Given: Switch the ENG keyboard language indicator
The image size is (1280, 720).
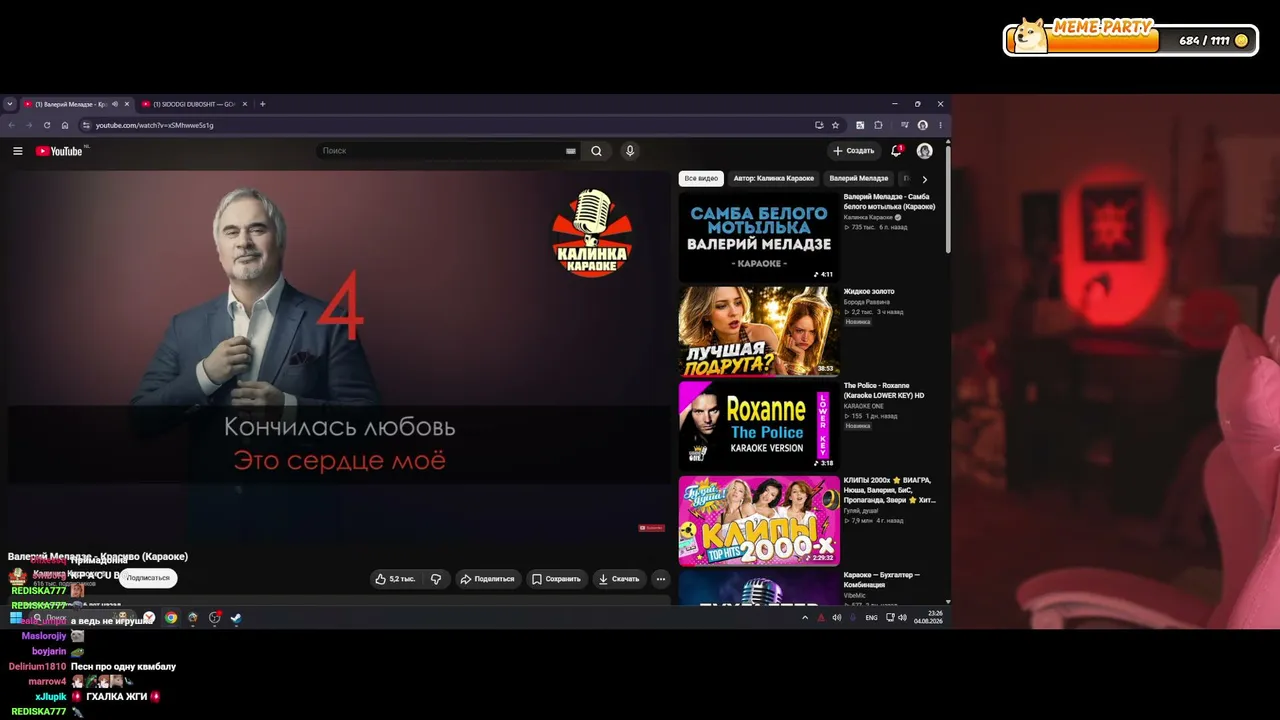Looking at the screenshot, I should (871, 618).
